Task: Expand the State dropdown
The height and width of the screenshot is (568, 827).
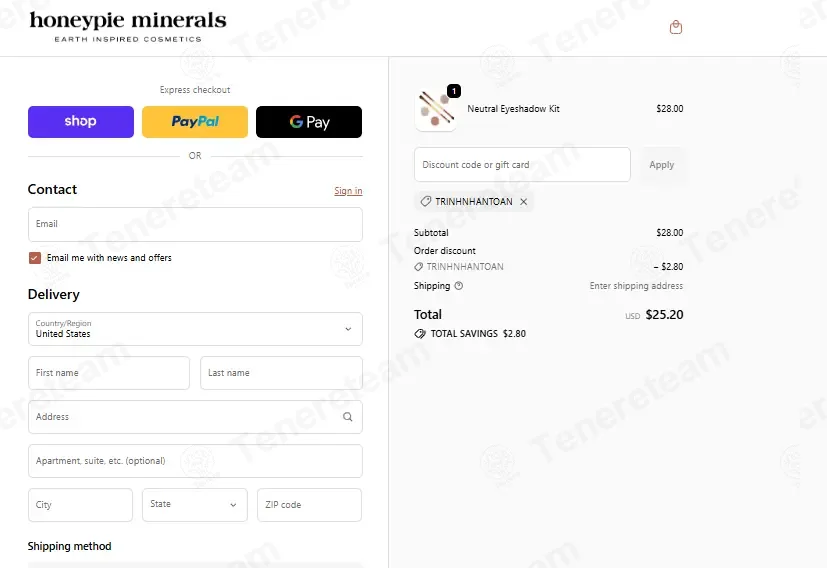Action: pos(195,505)
